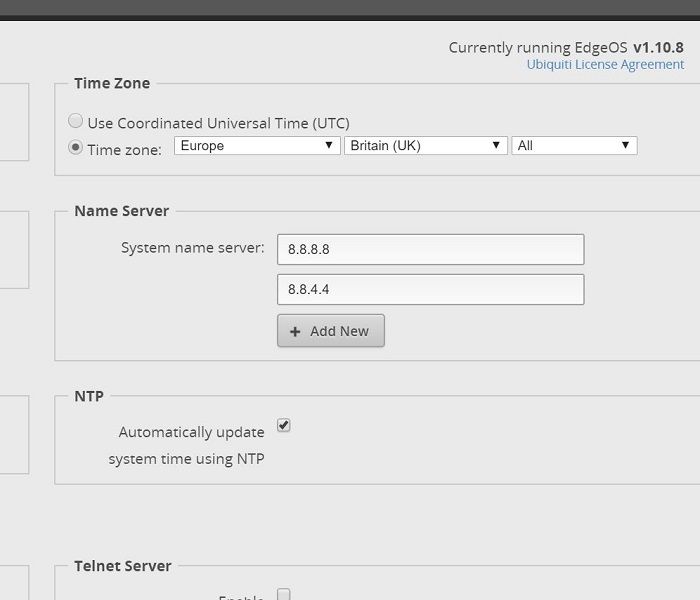Open the Ubiquiti License Agreement link
The image size is (700, 600).
pyautogui.click(x=605, y=64)
